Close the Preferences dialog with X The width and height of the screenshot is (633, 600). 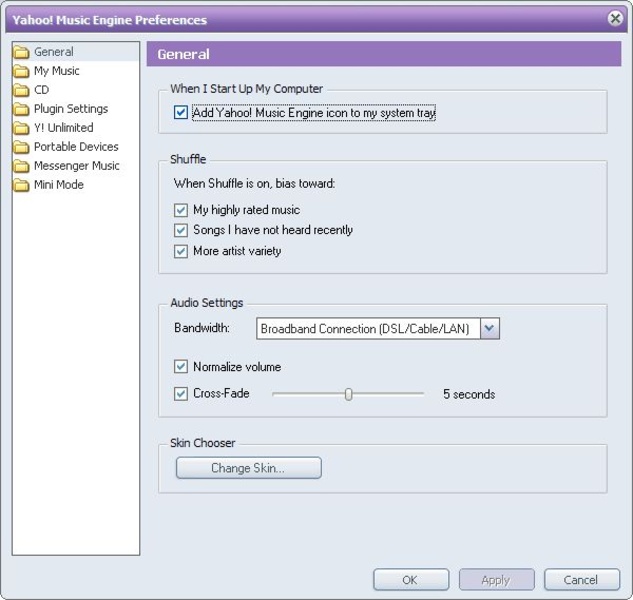pos(615,18)
